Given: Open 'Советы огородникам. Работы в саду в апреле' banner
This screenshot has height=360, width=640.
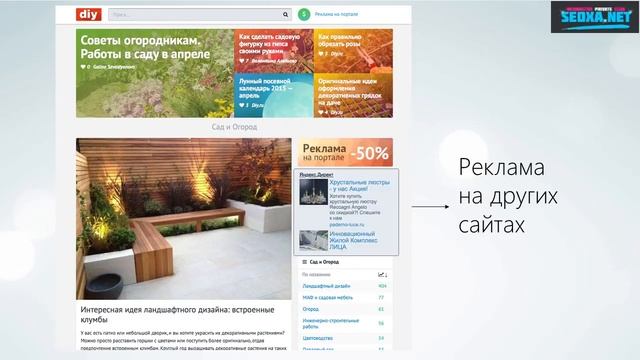Looking at the screenshot, I should tap(155, 73).
